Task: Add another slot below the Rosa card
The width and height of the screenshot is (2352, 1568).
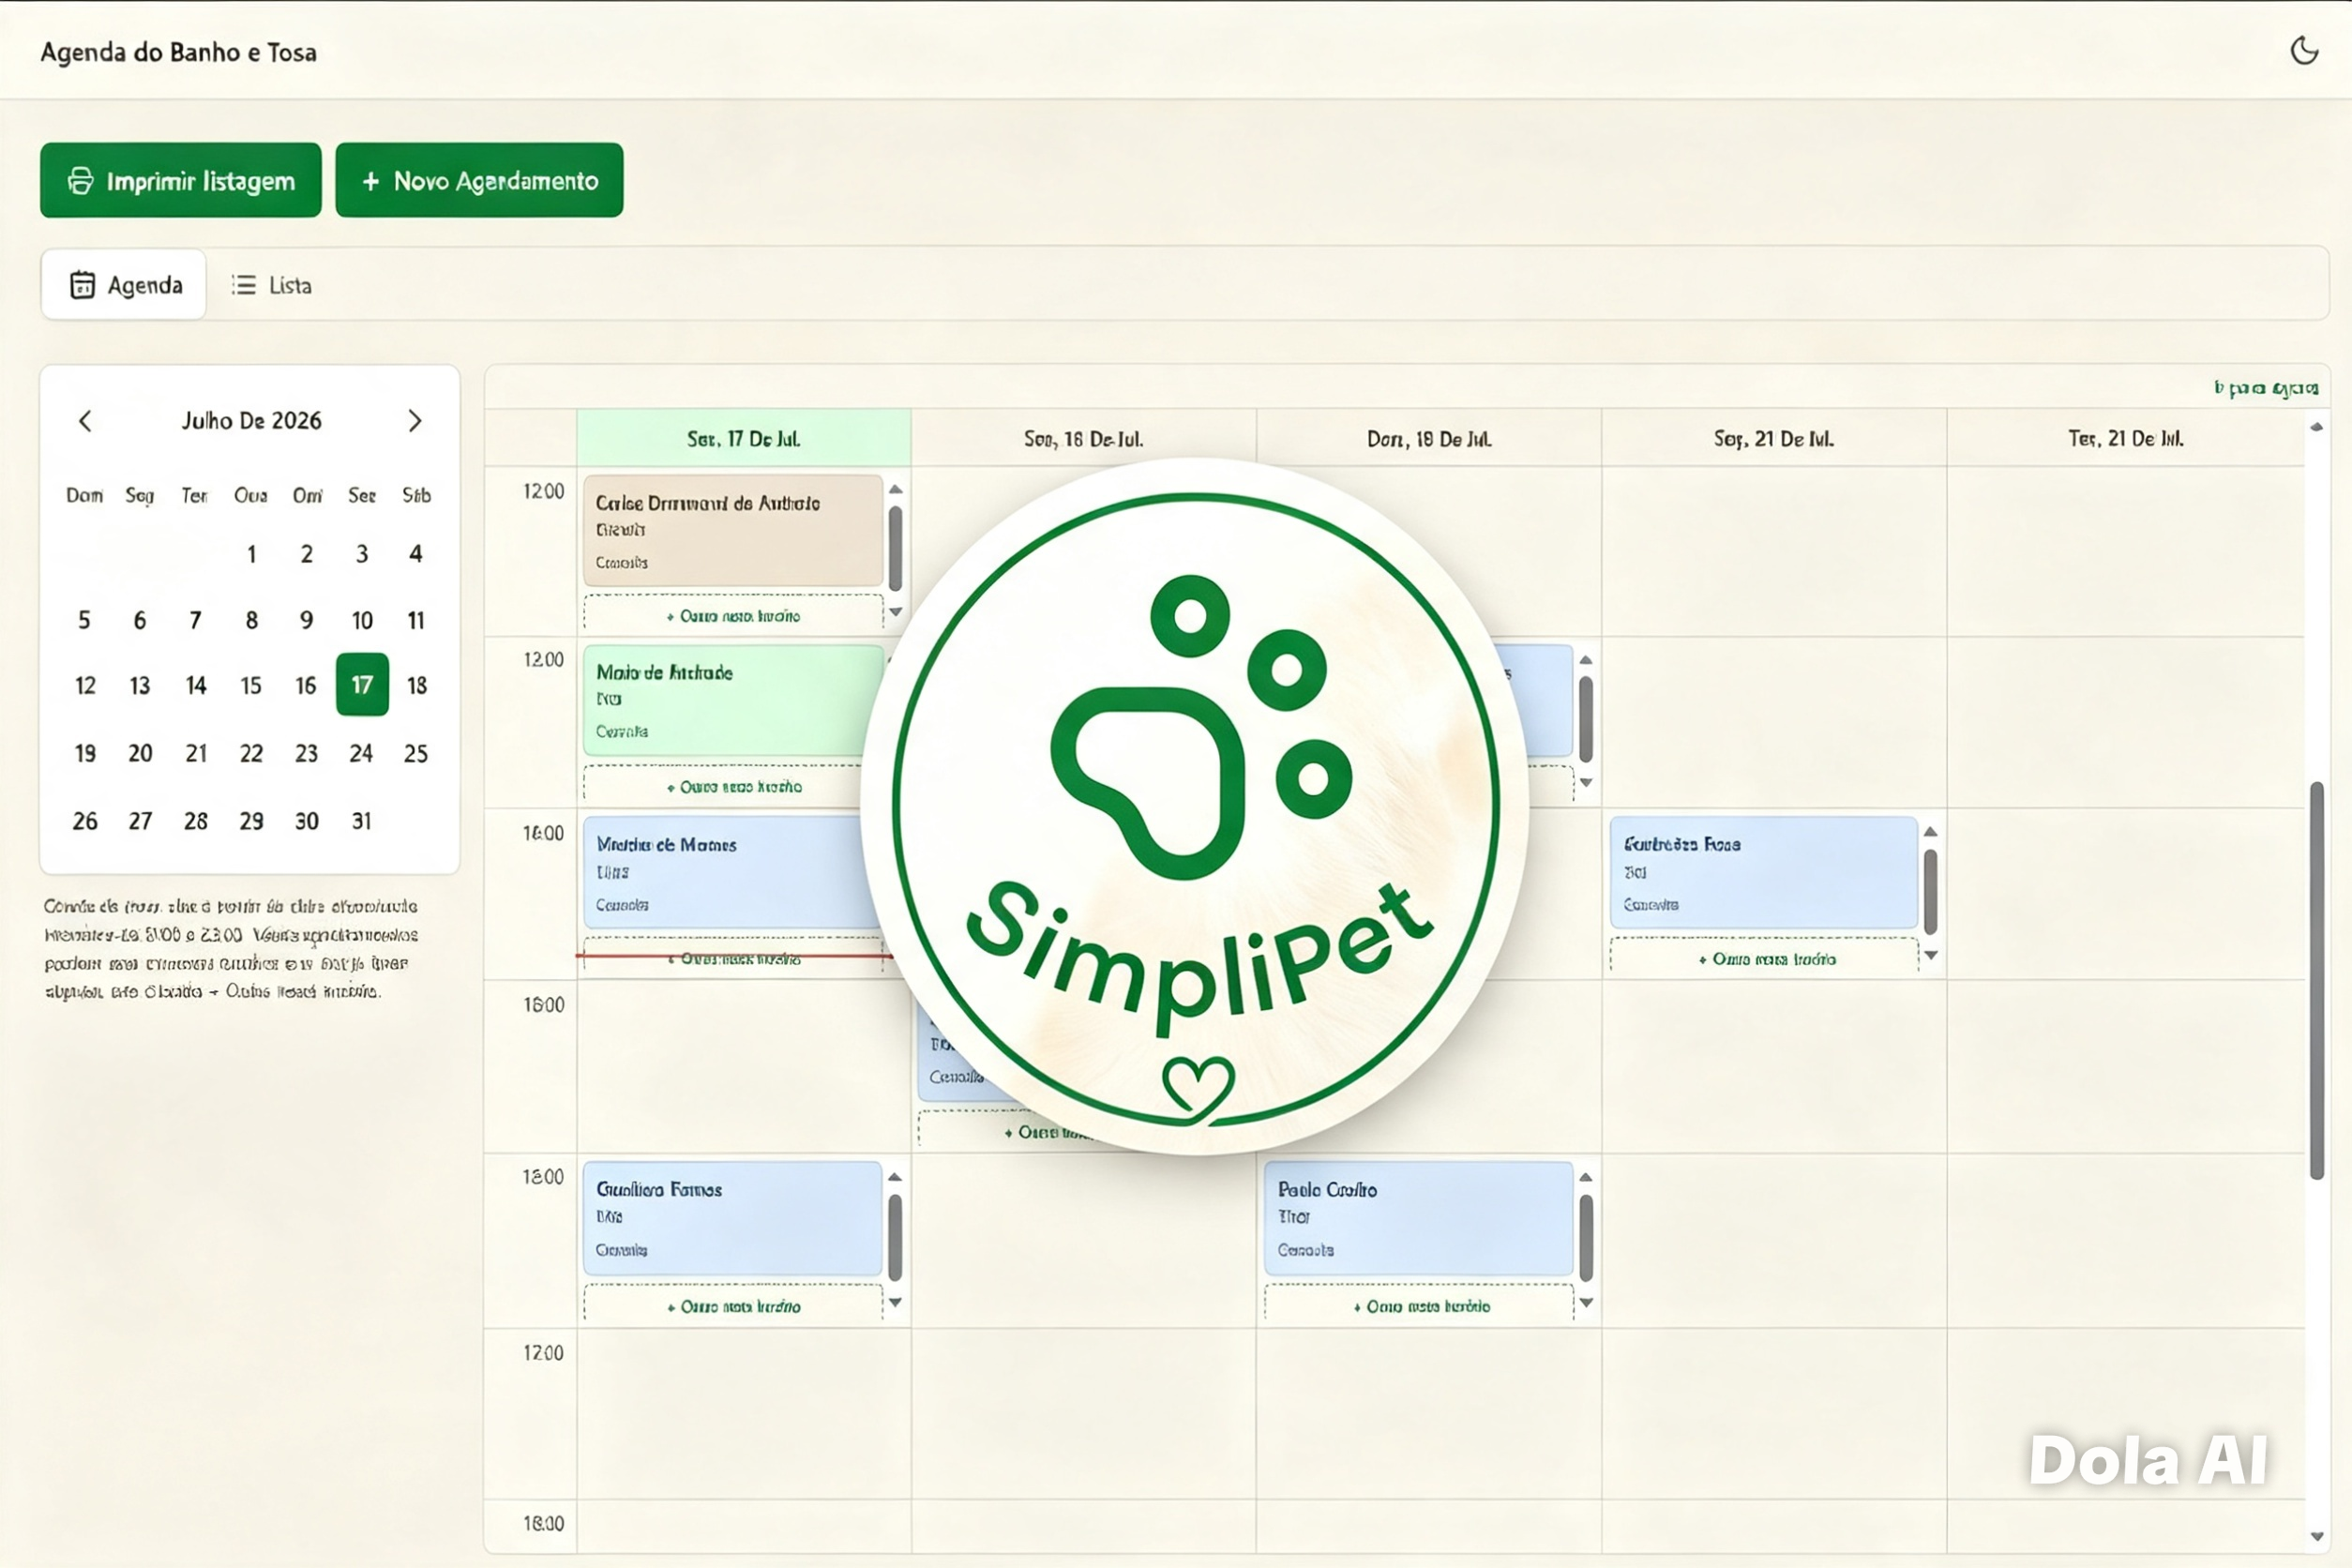Action: (1764, 959)
